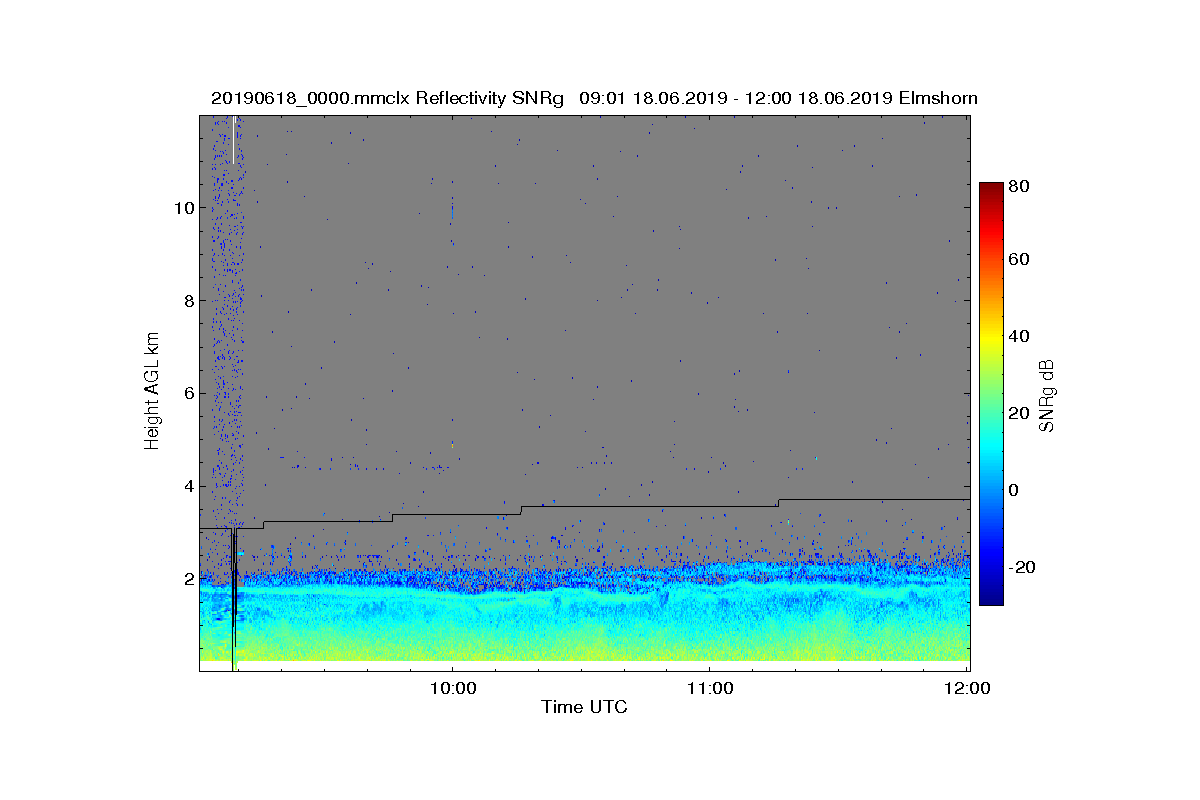
Task: Click the colorbar tick label '0'
Action: pos(1016,490)
